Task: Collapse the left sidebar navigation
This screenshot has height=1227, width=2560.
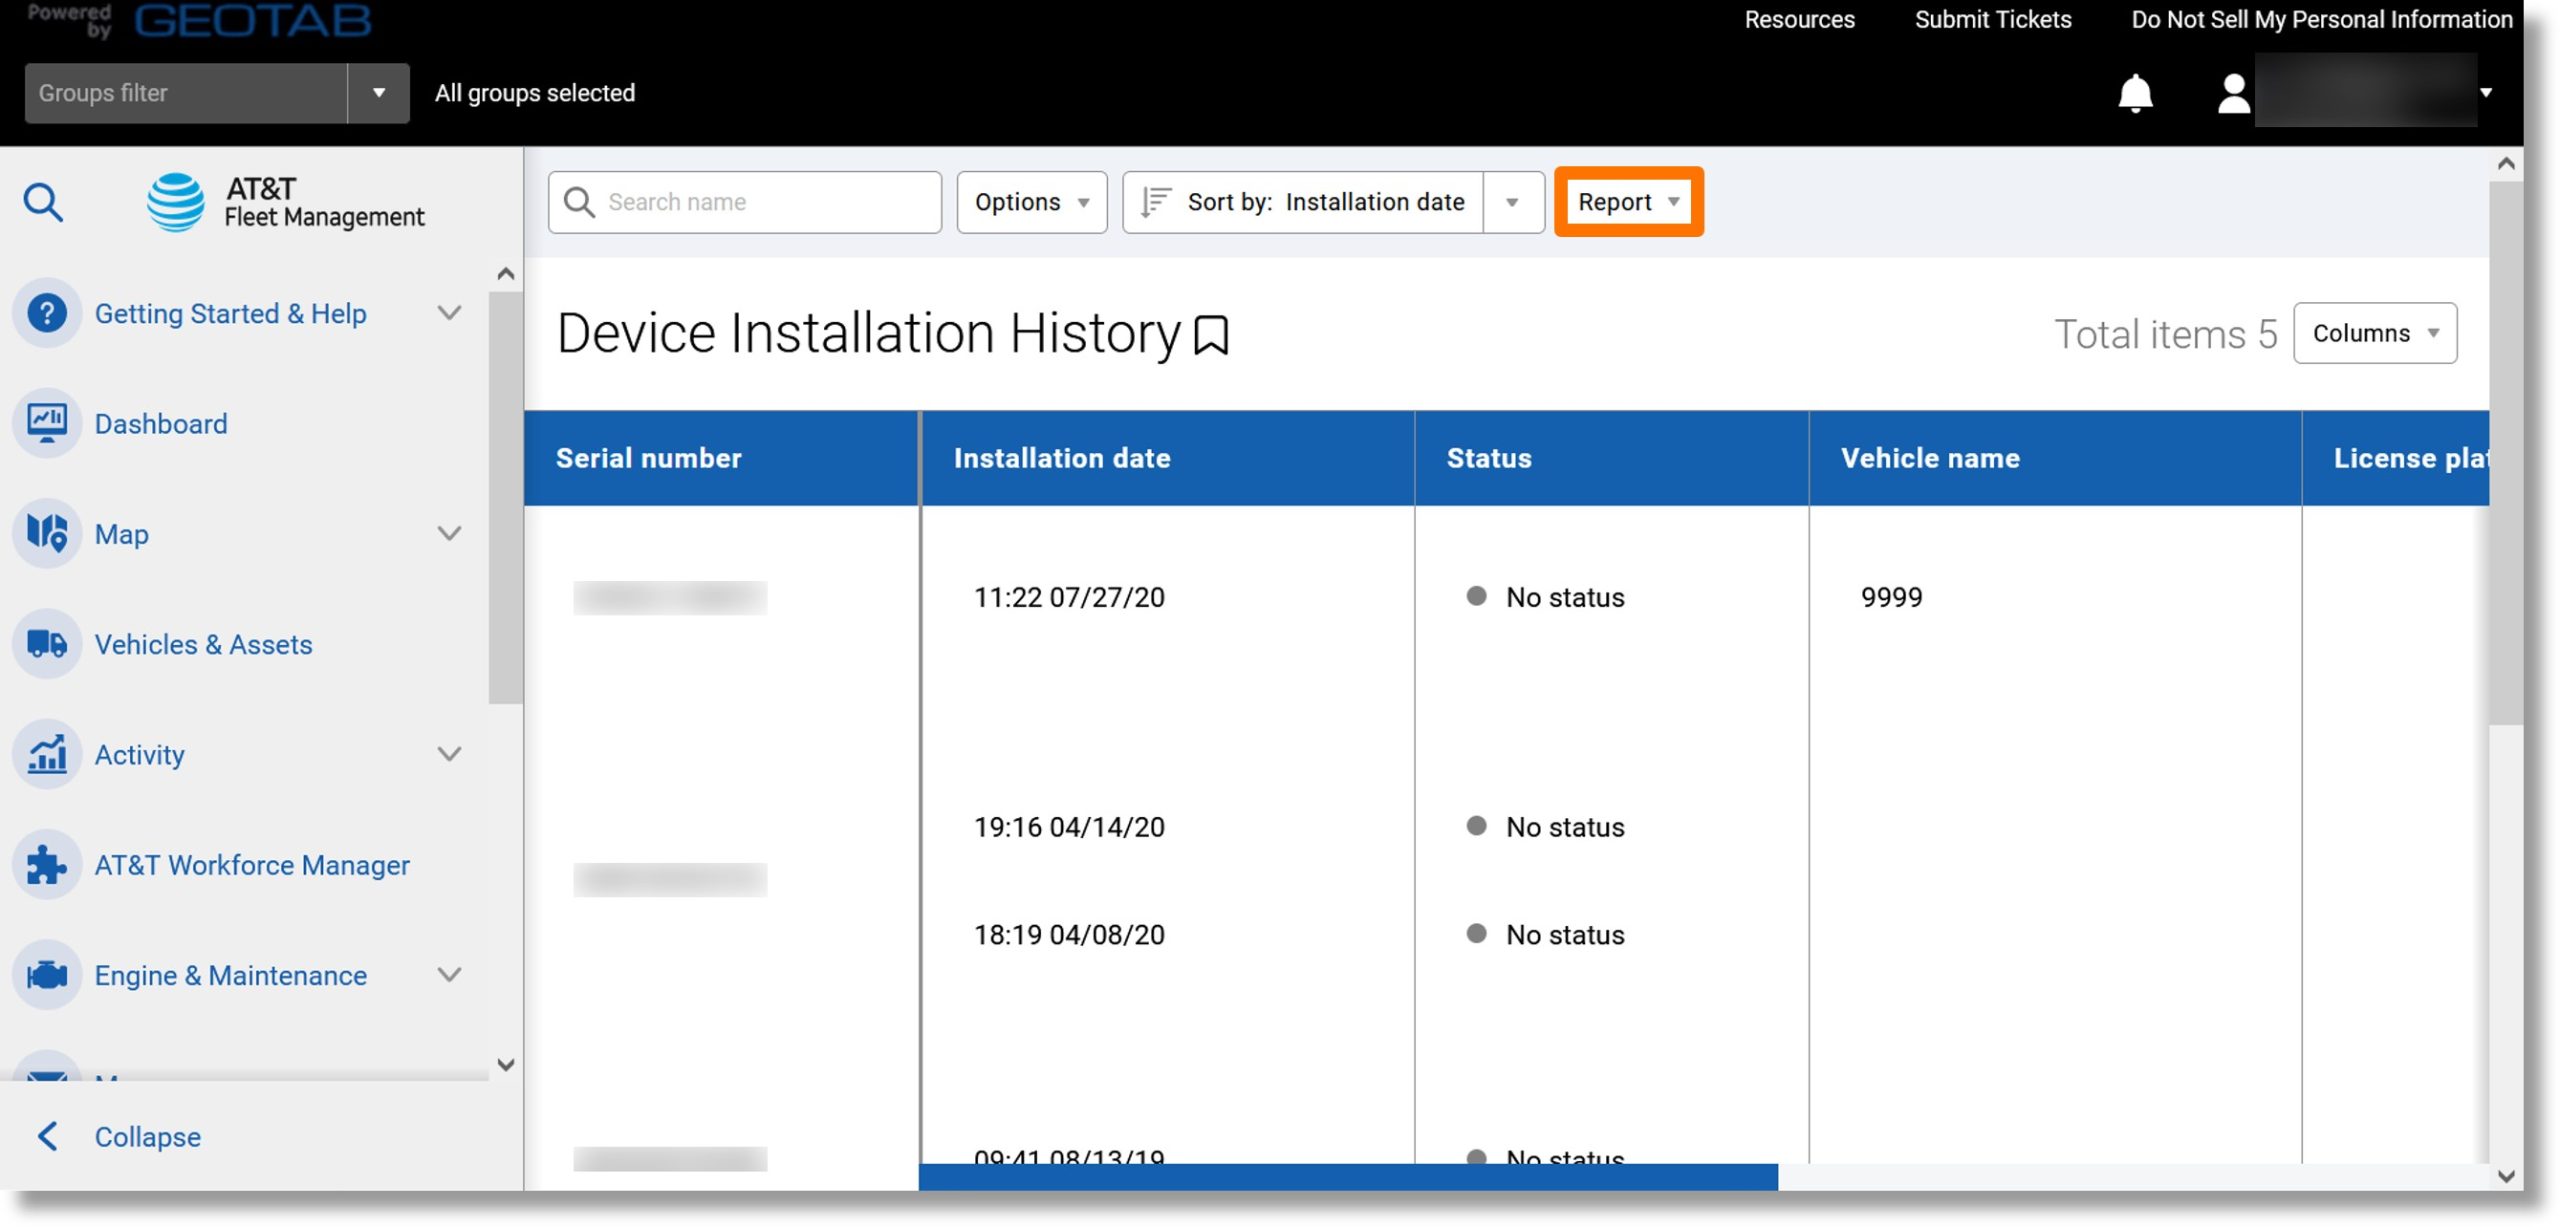Action: click(x=145, y=1137)
